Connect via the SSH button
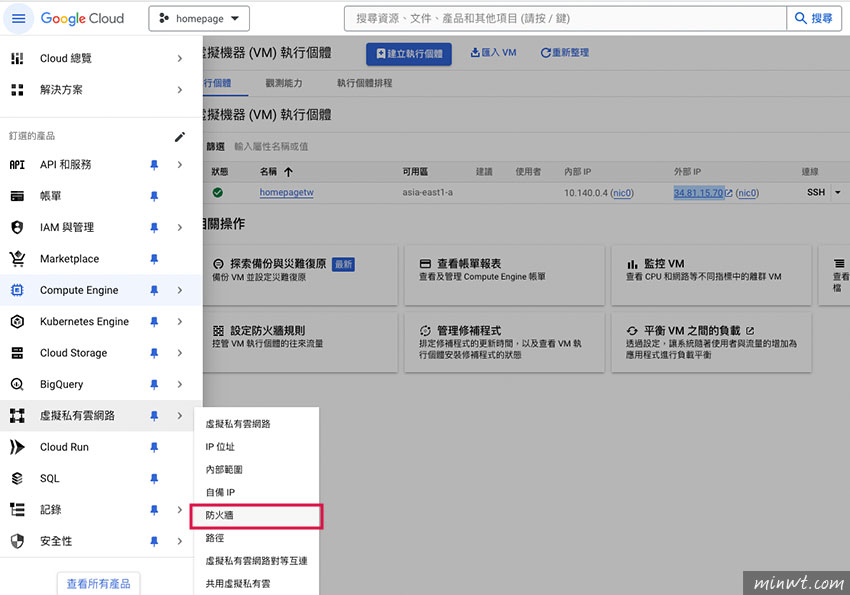850x595 pixels. 815,192
